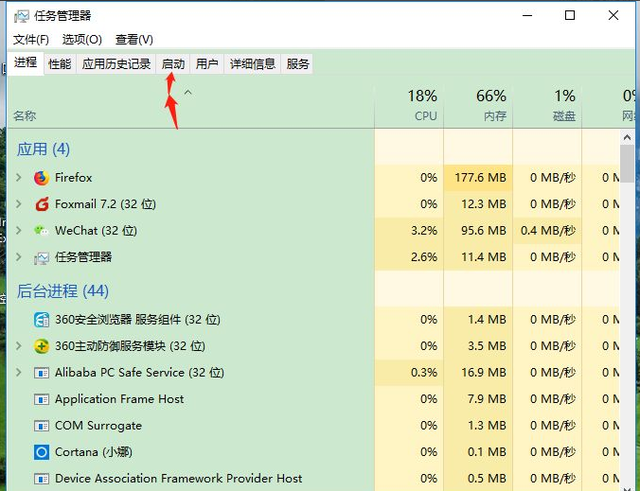
Task: Click the Task Manager title bar icon
Action: click(x=22, y=16)
